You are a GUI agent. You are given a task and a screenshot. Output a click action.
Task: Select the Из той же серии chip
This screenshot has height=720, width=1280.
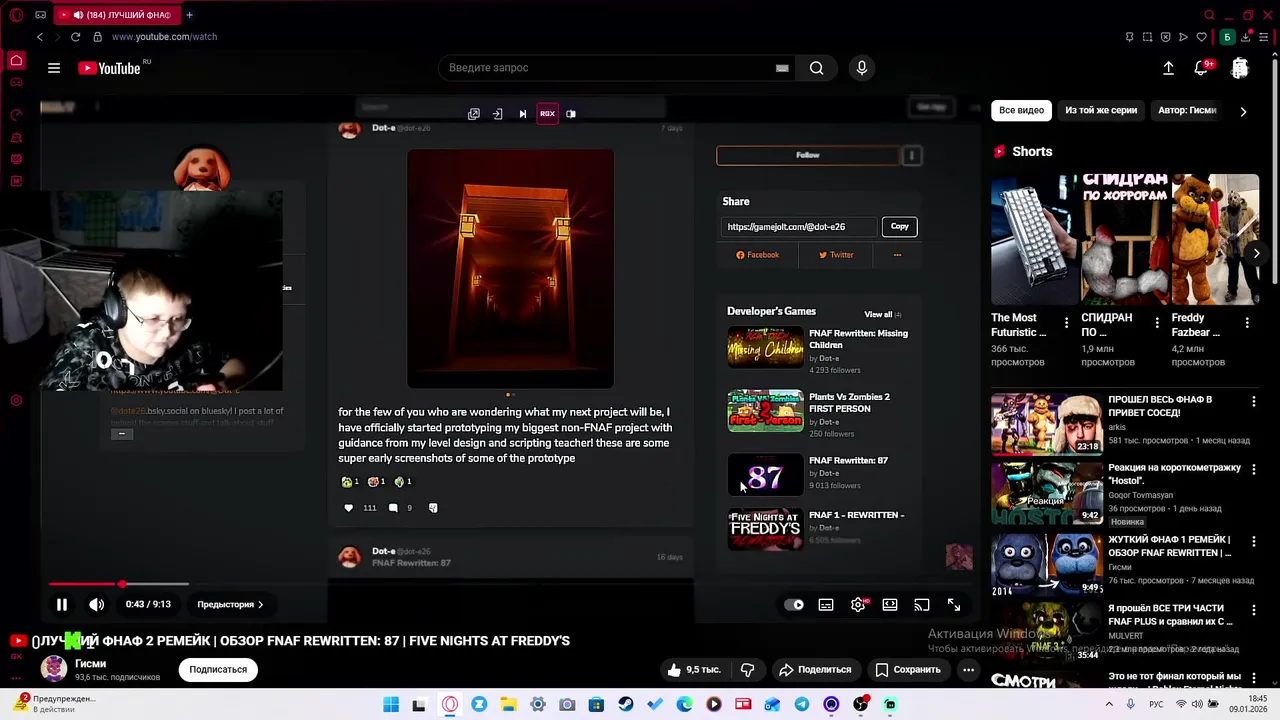(1101, 110)
